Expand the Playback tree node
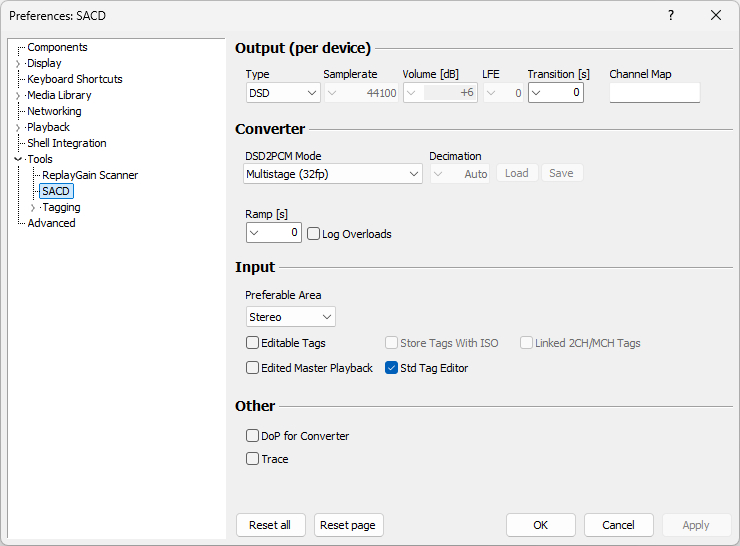740x546 pixels. click(x=18, y=128)
